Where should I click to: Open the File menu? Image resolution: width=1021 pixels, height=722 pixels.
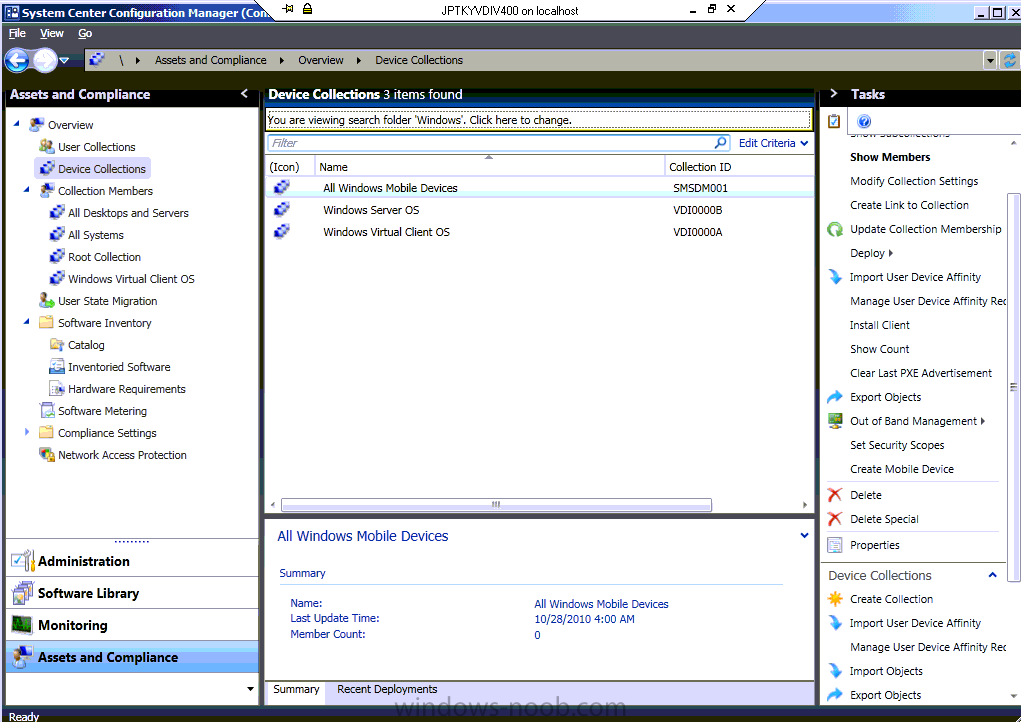point(17,33)
